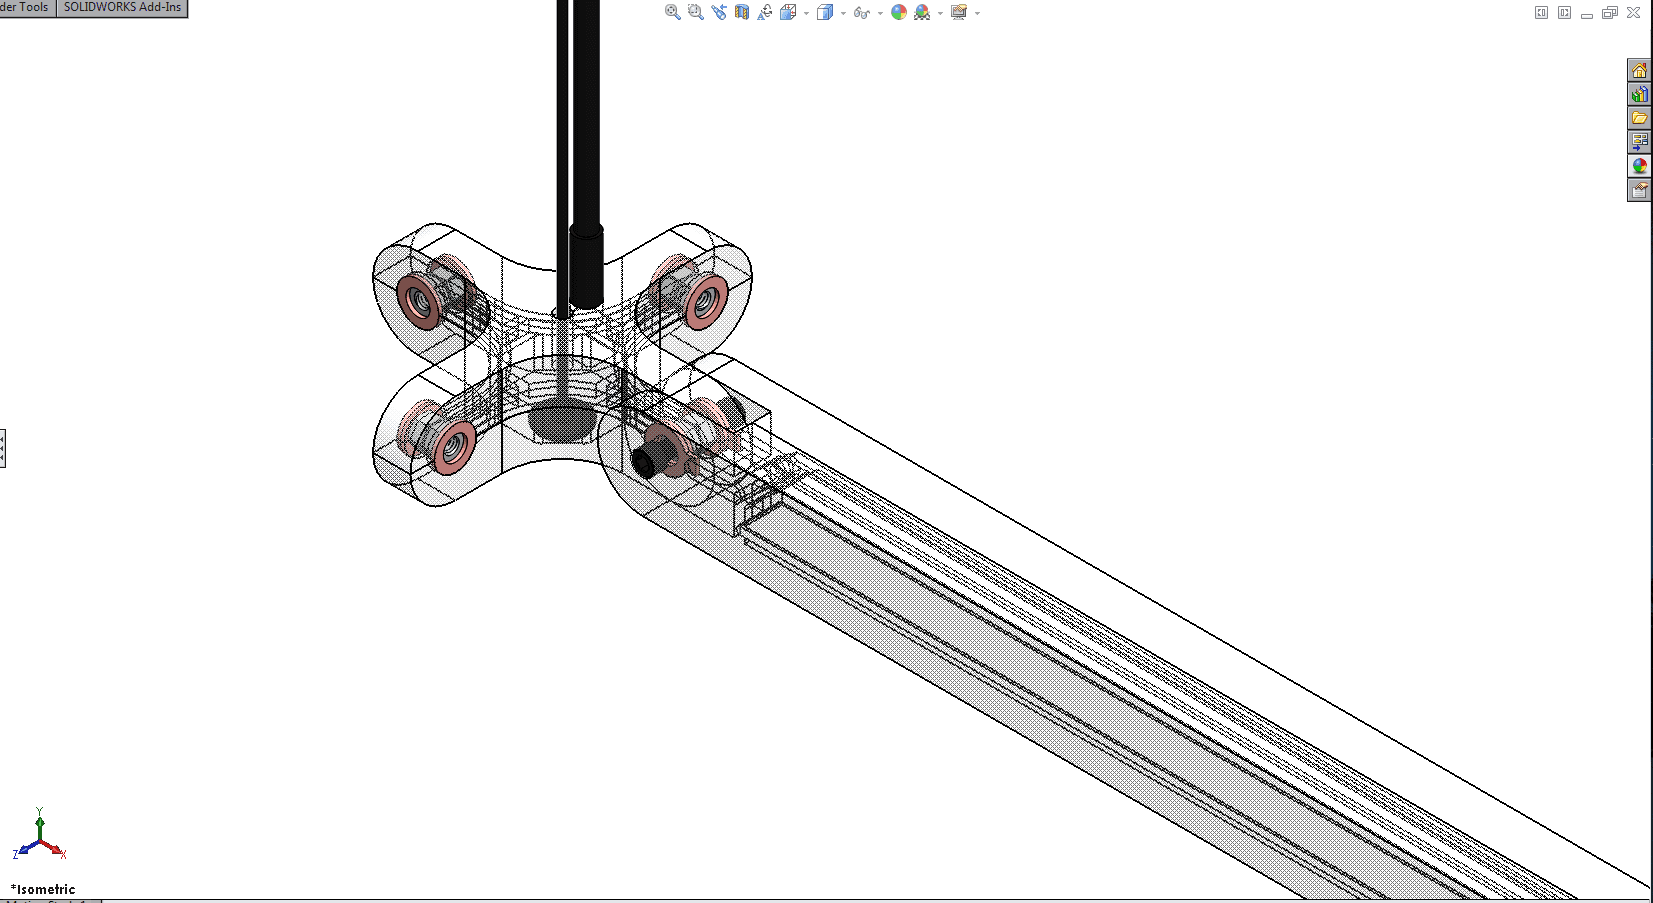The height and width of the screenshot is (903, 1653).
Task: Switch to SOLIDWORKS Add-Ins tab
Action: click(x=122, y=8)
